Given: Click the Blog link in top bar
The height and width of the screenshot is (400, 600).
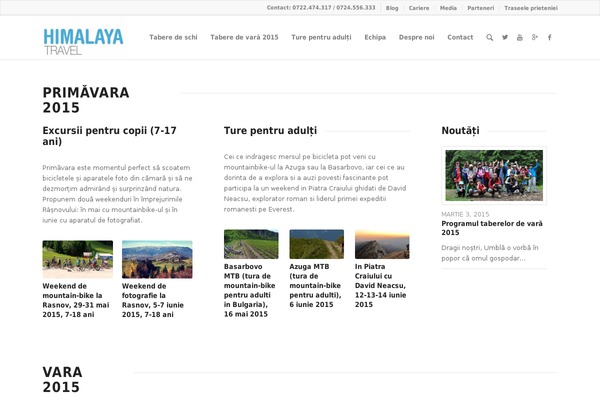Looking at the screenshot, I should click(x=391, y=7).
